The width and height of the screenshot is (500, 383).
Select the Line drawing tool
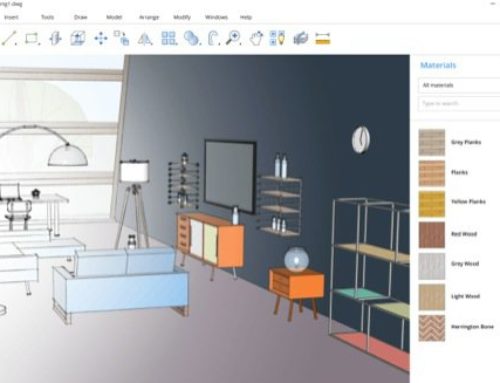coord(9,38)
